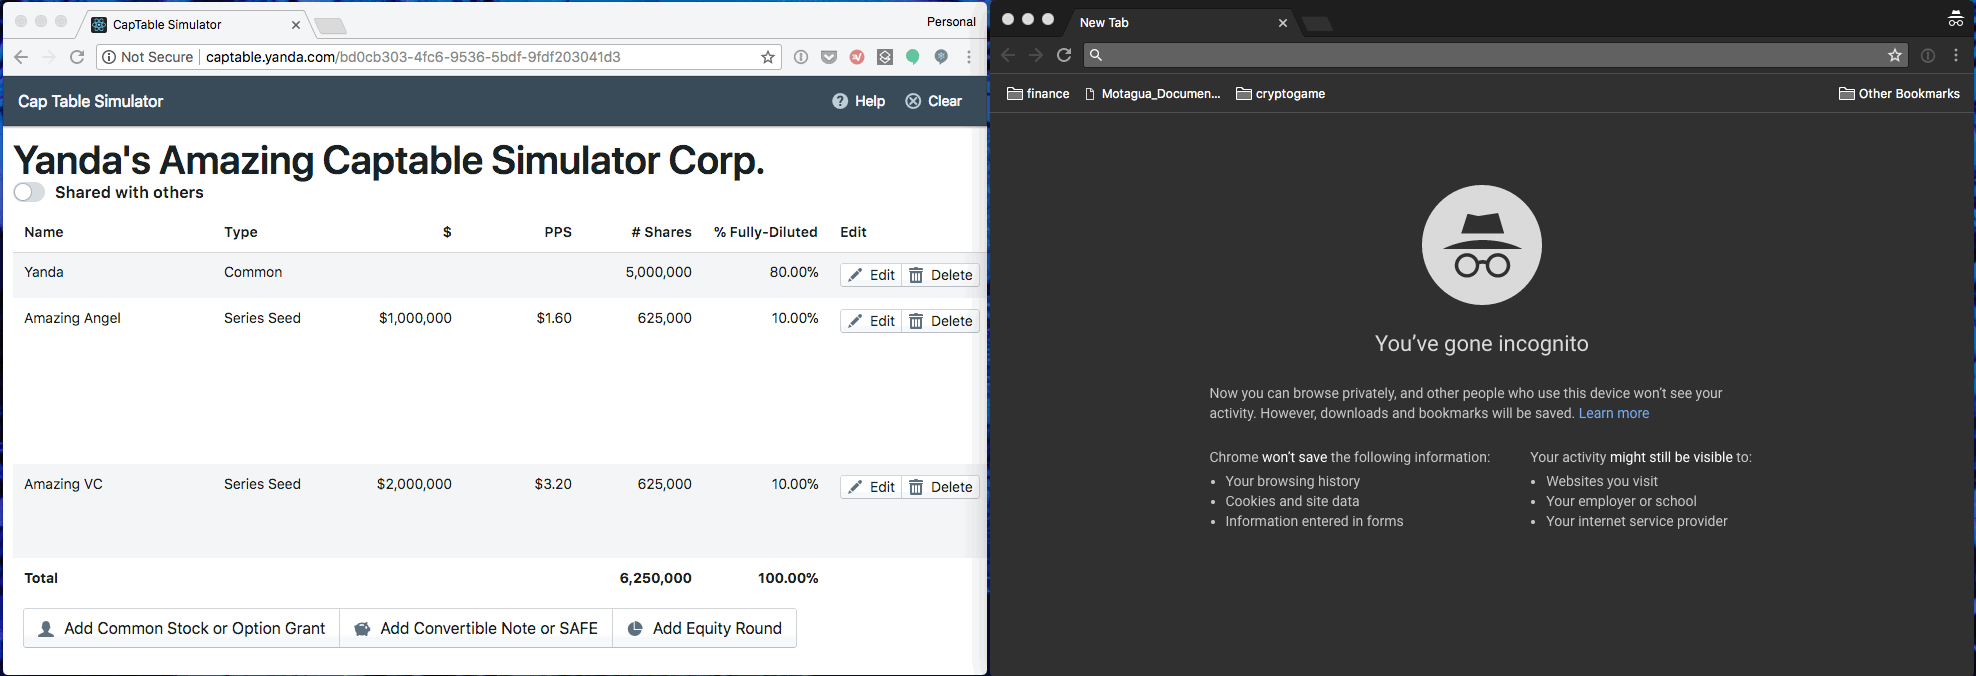The width and height of the screenshot is (1976, 676).
Task: Toggle the Shared with others switch
Action: pos(29,192)
